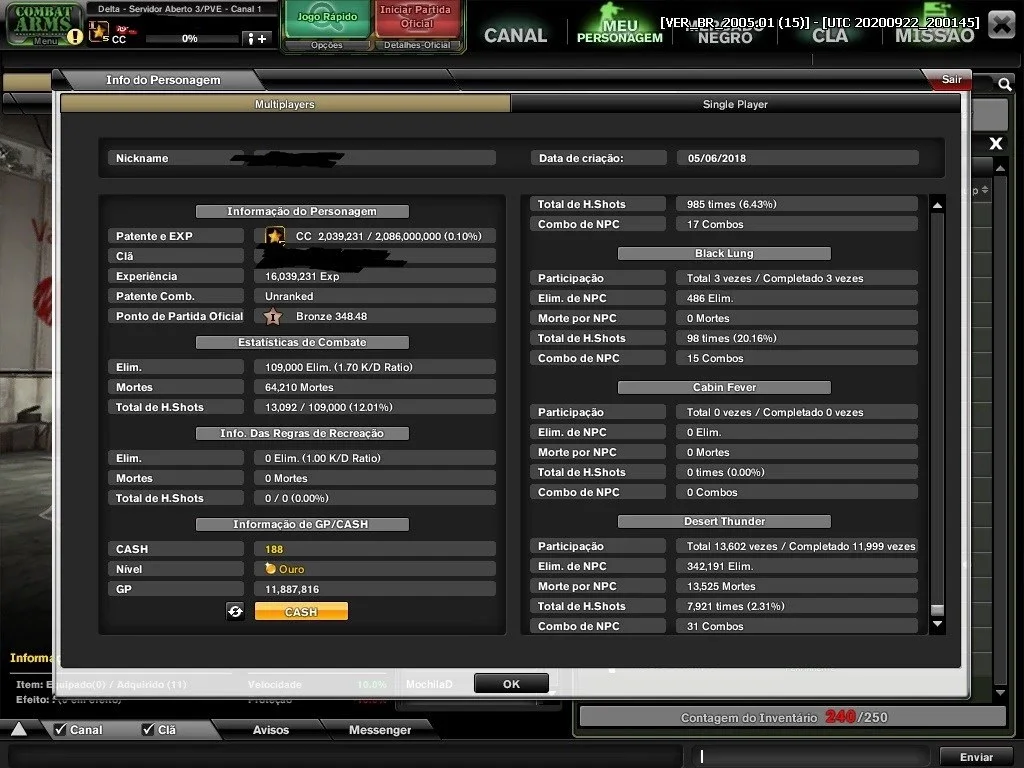Click the Combat Arms logo menu
This screenshot has height=768, width=1024.
click(x=42, y=24)
